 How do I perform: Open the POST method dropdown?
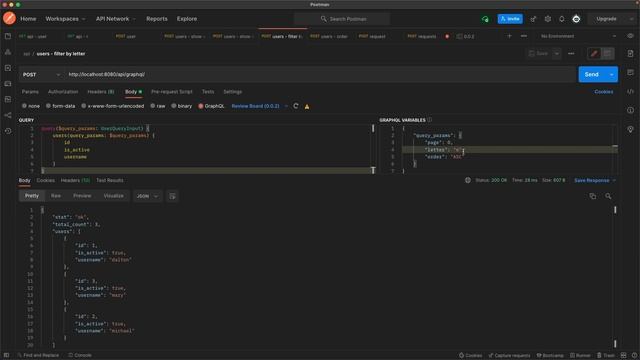point(41,75)
